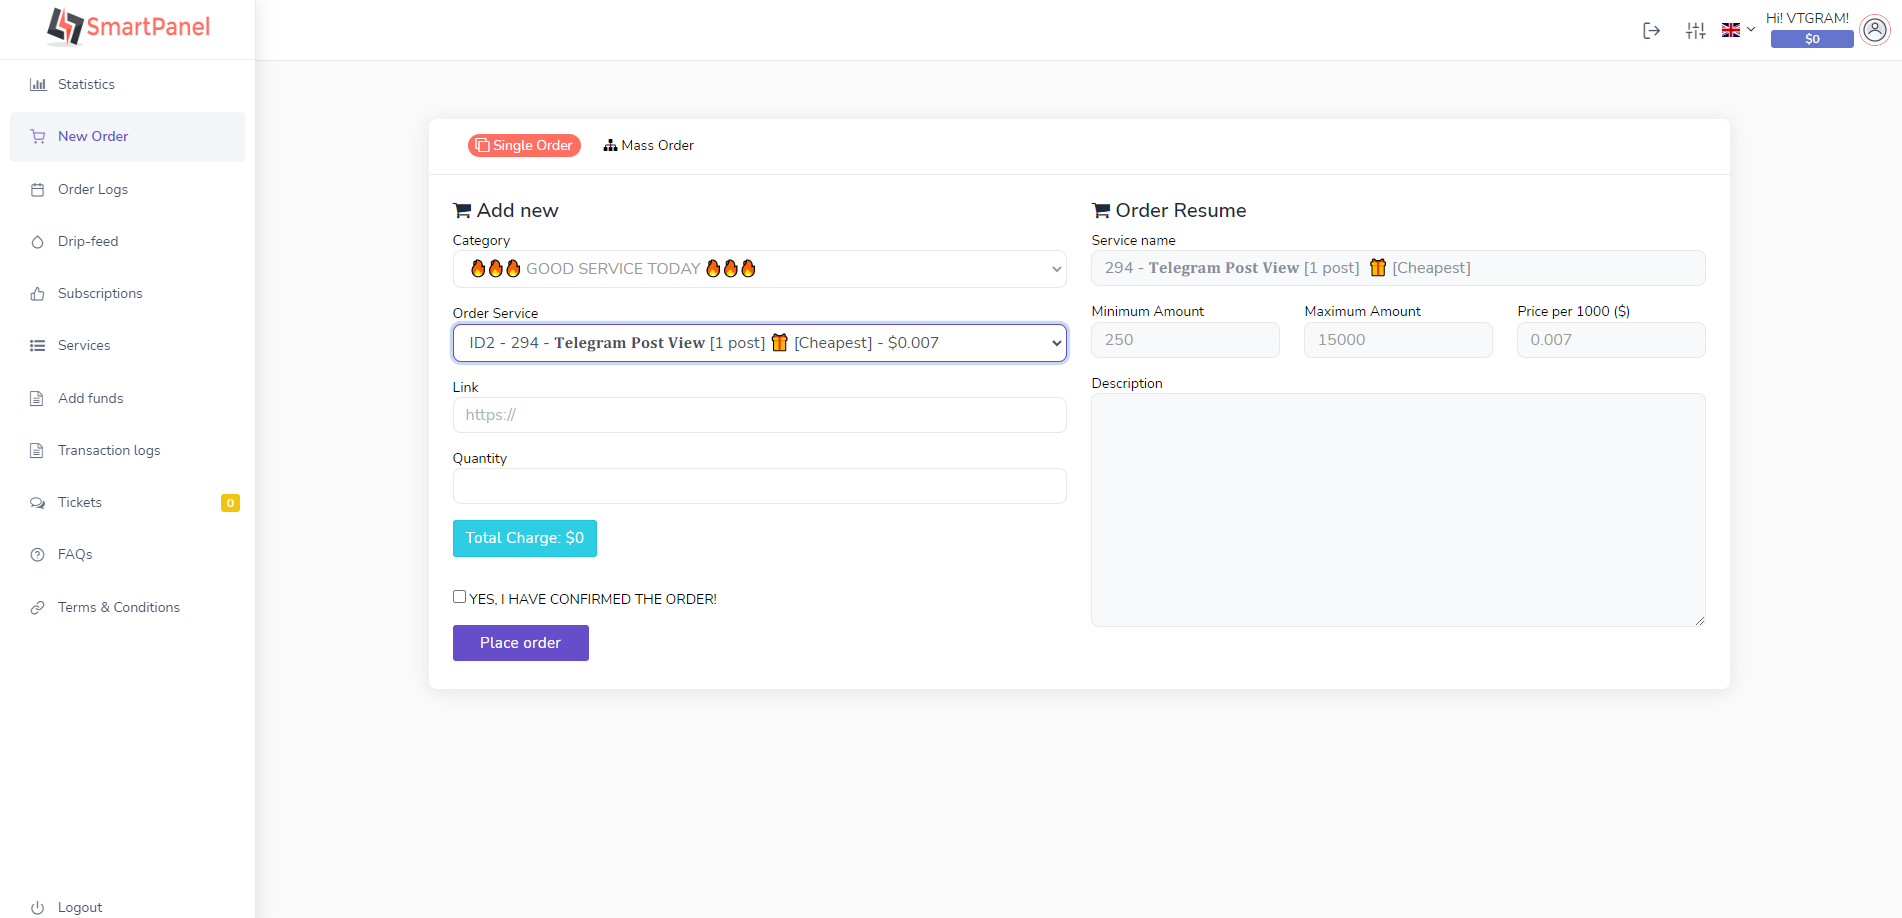Click the Price per 1000 field

point(1611,340)
